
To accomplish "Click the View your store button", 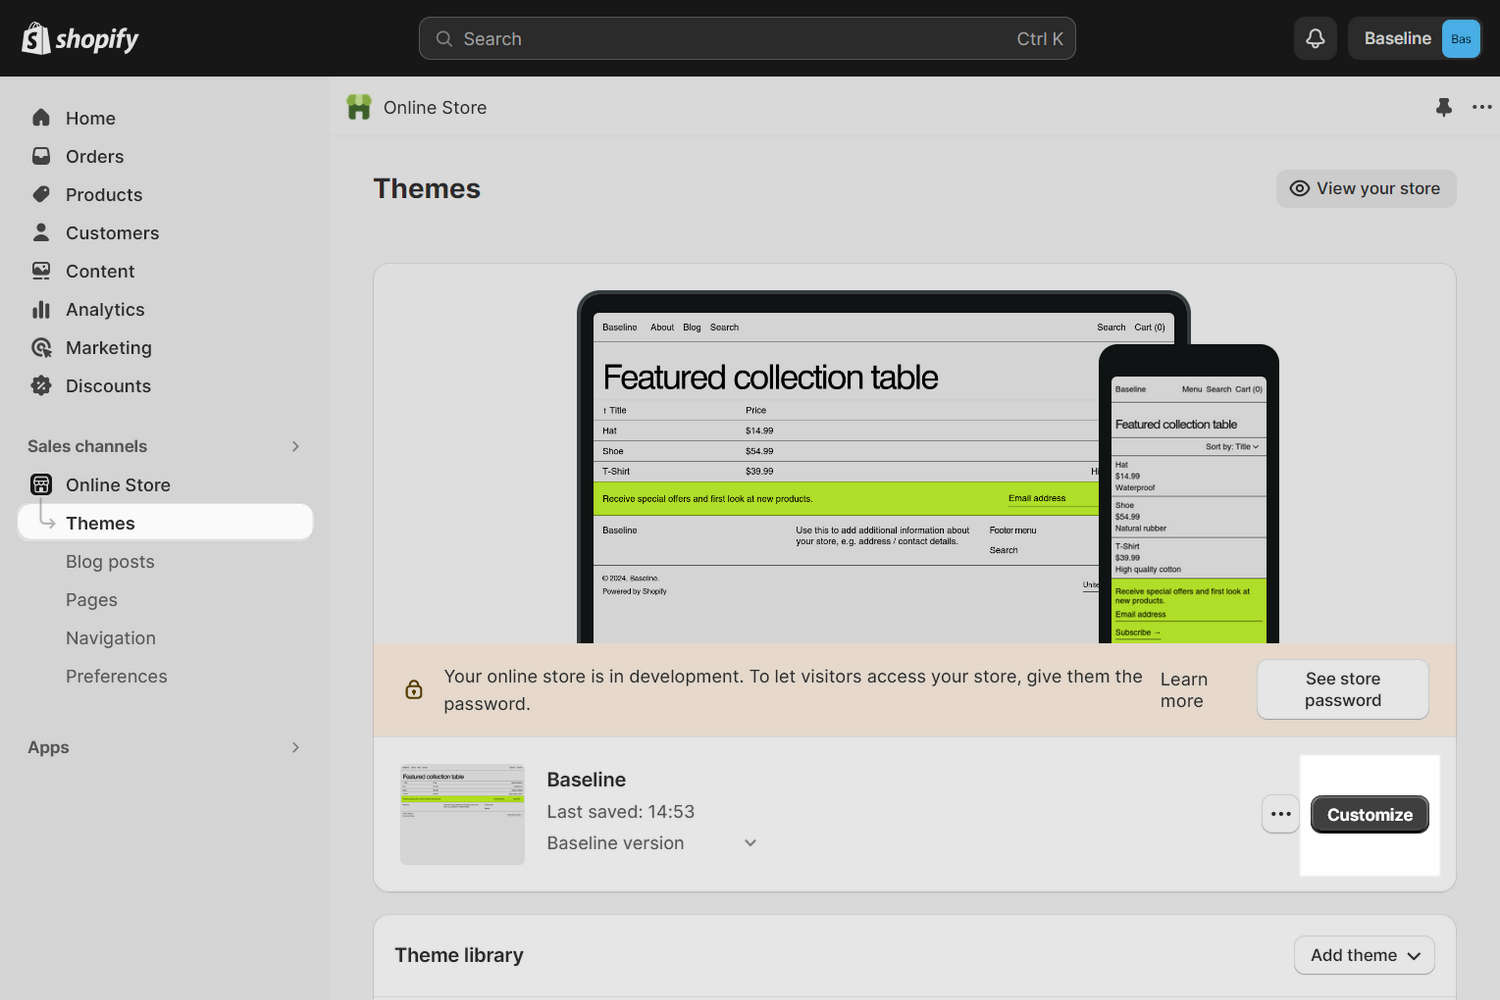I will pyautogui.click(x=1366, y=188).
